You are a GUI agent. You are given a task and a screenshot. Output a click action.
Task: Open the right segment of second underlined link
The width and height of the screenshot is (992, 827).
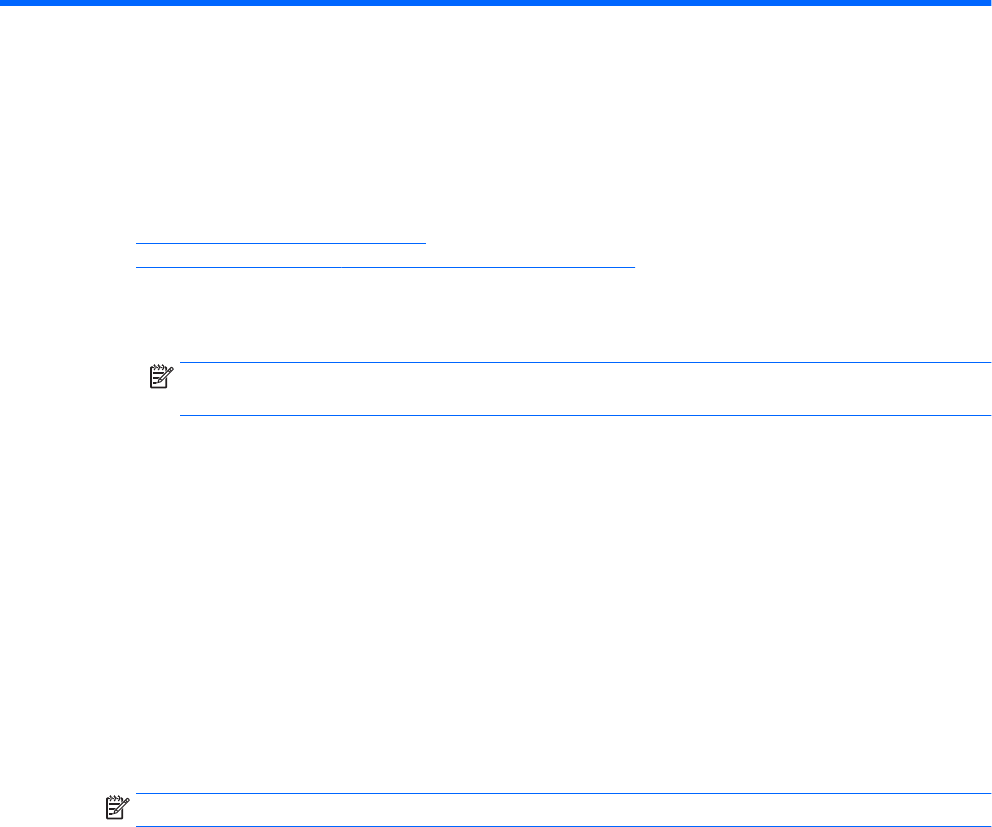click(x=487, y=268)
